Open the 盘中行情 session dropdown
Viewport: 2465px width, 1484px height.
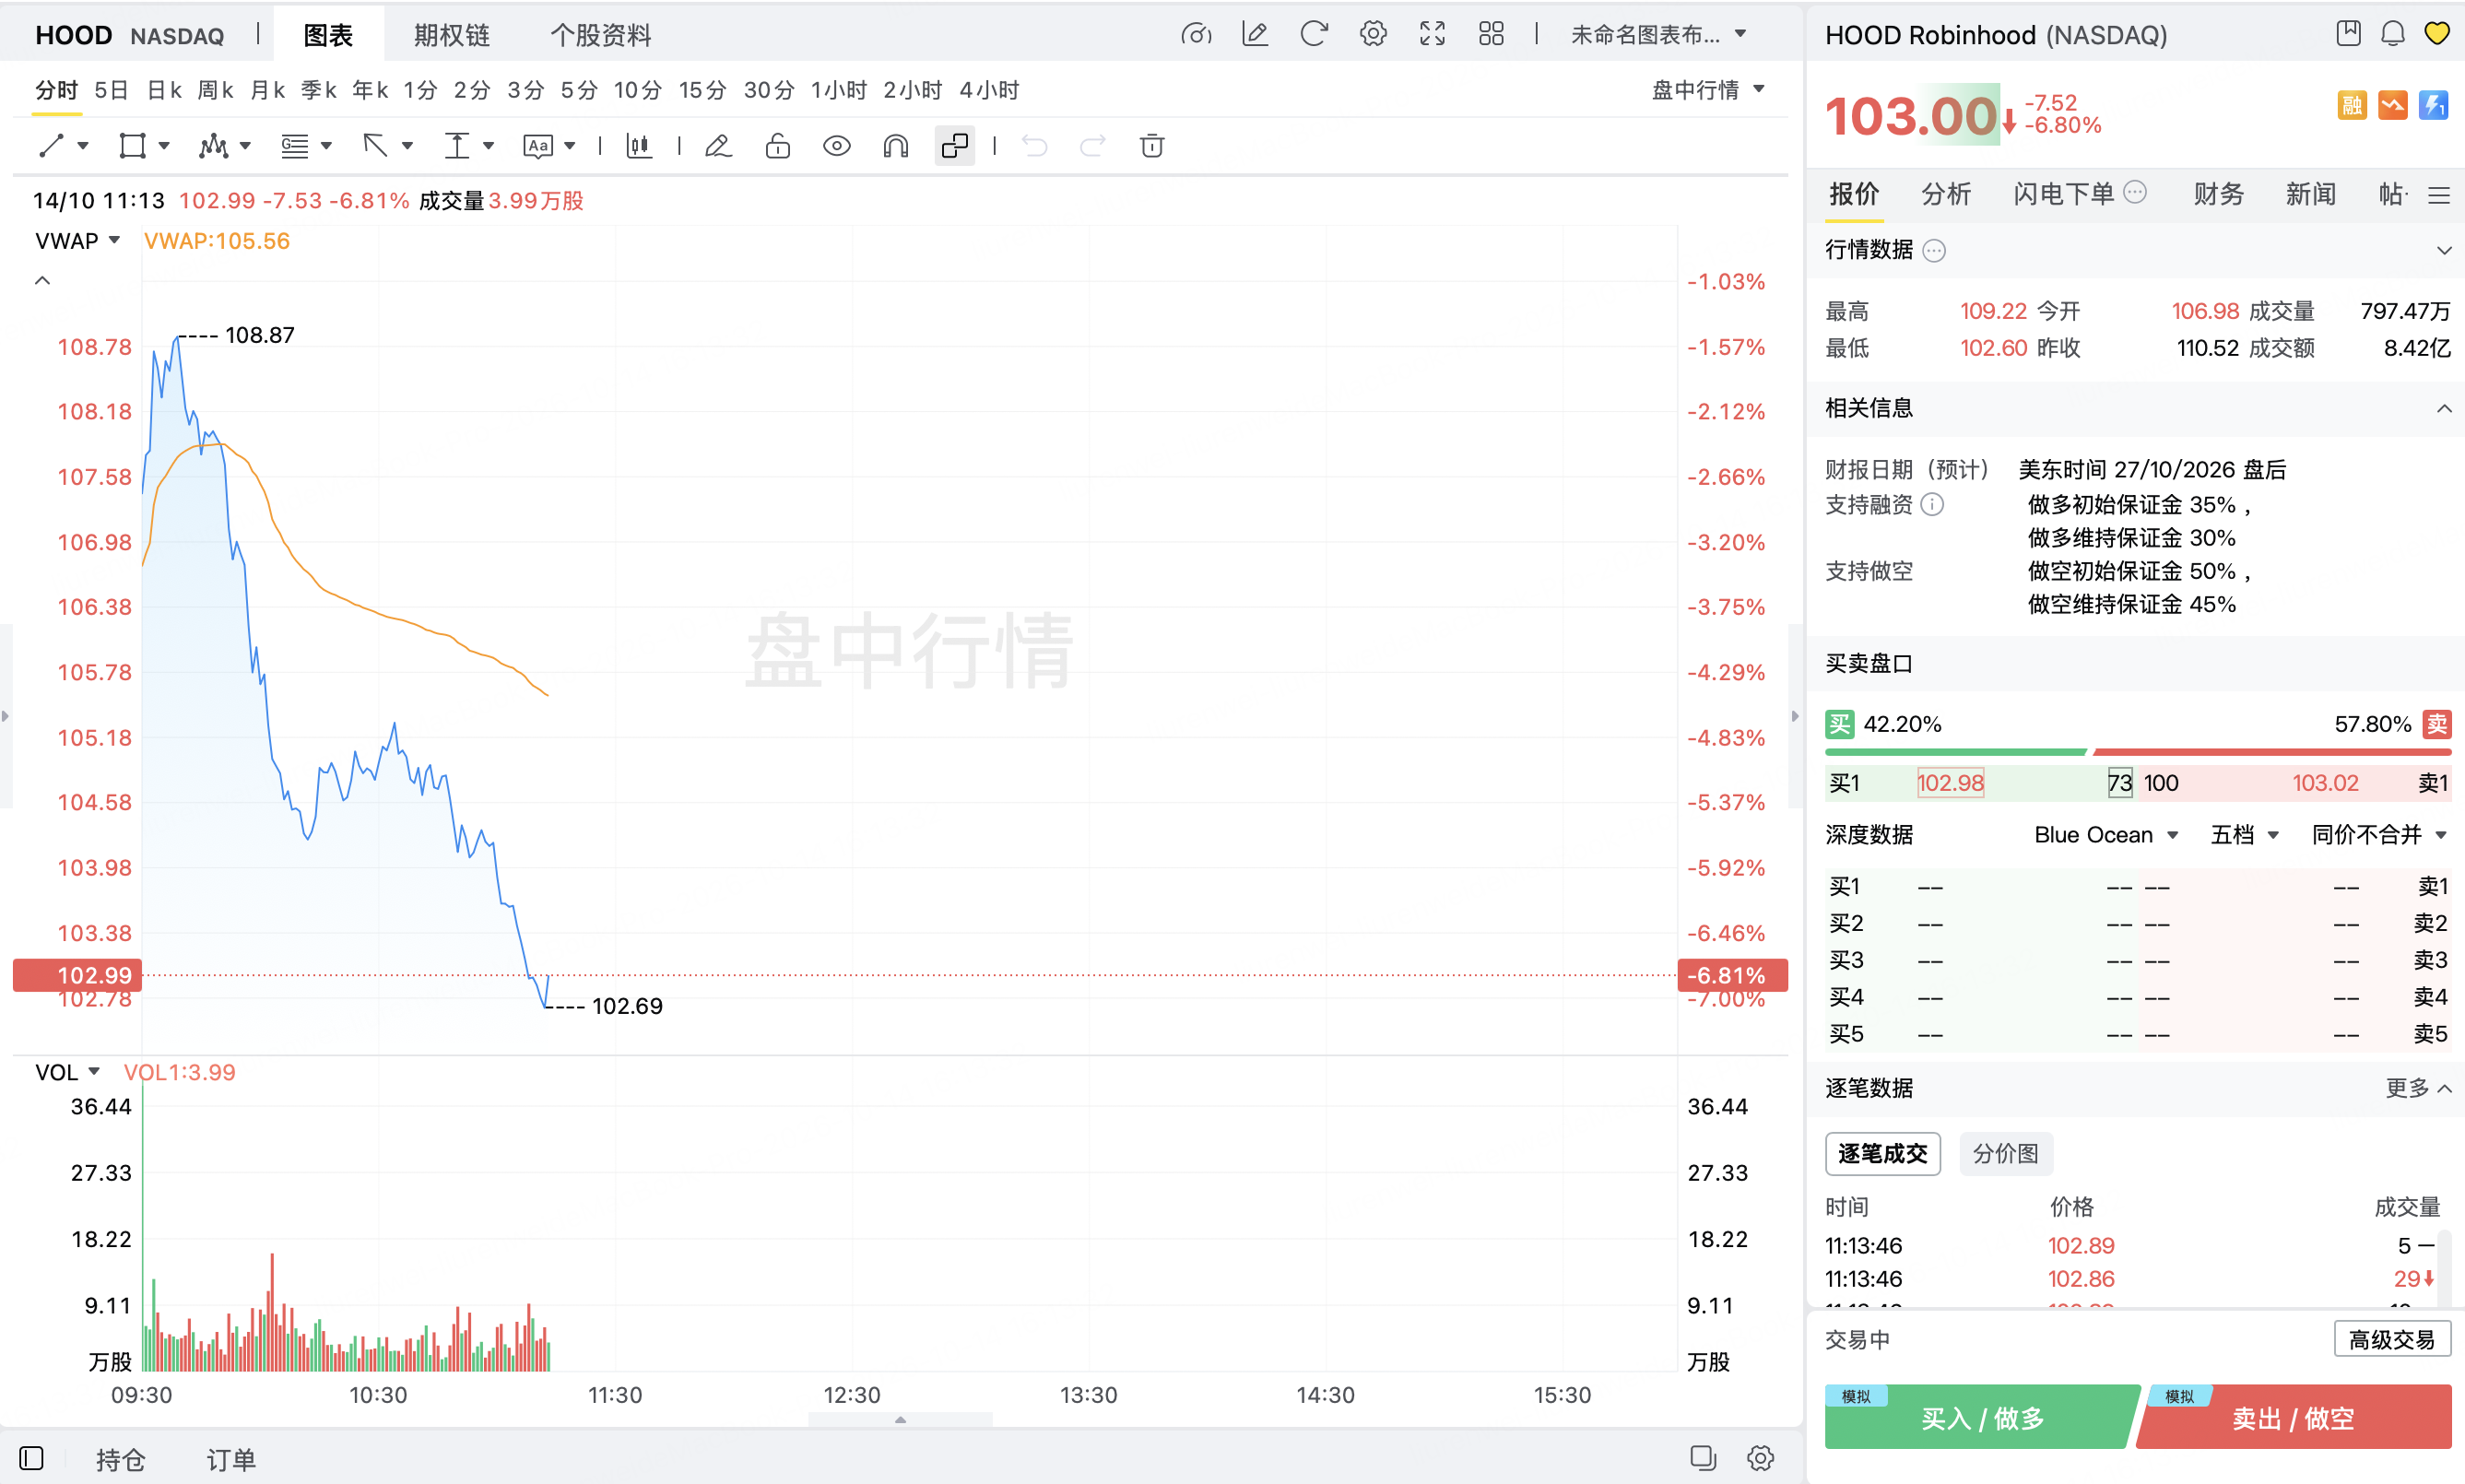[x=1708, y=90]
